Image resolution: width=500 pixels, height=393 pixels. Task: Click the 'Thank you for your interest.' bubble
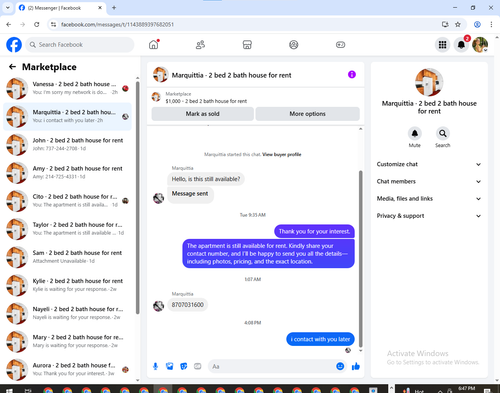pos(314,231)
